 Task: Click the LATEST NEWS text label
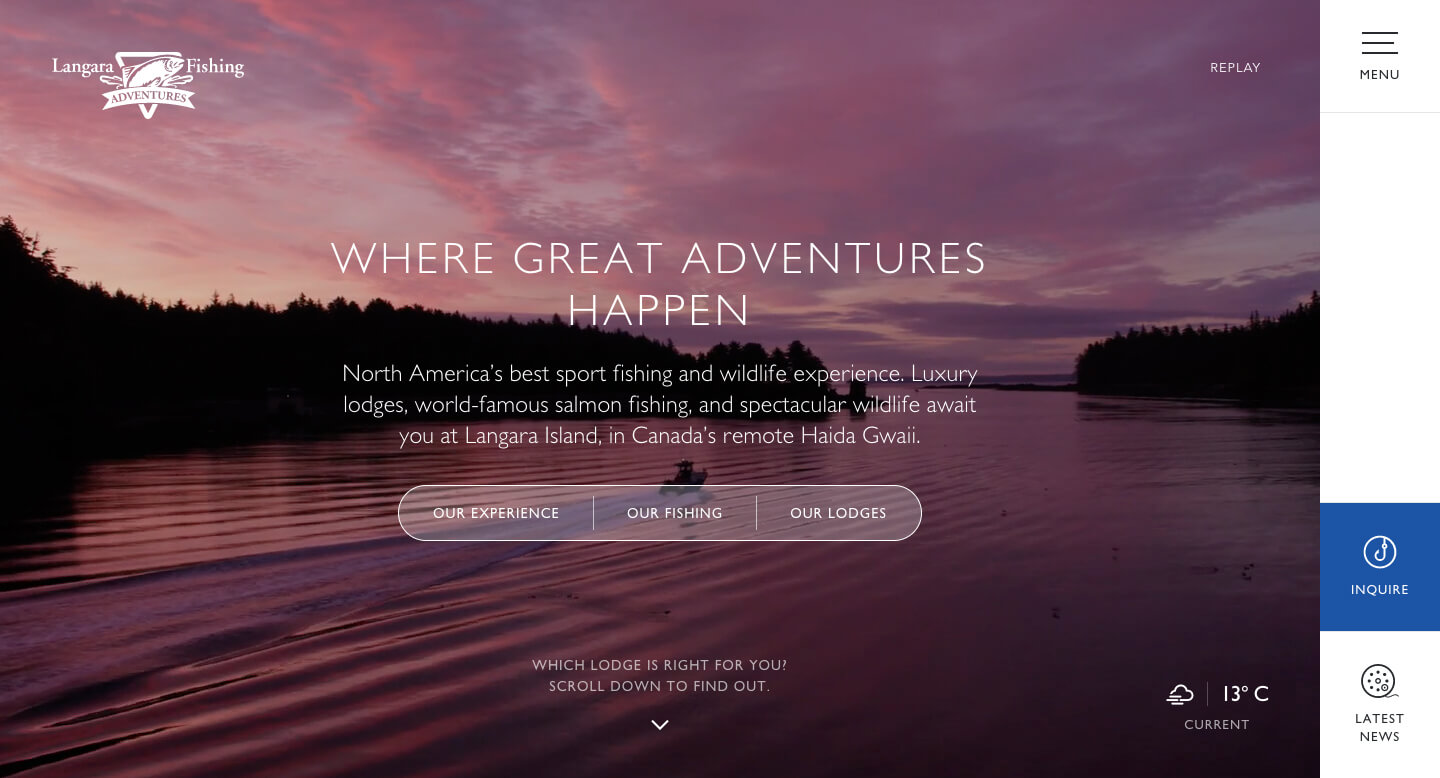[1379, 728]
